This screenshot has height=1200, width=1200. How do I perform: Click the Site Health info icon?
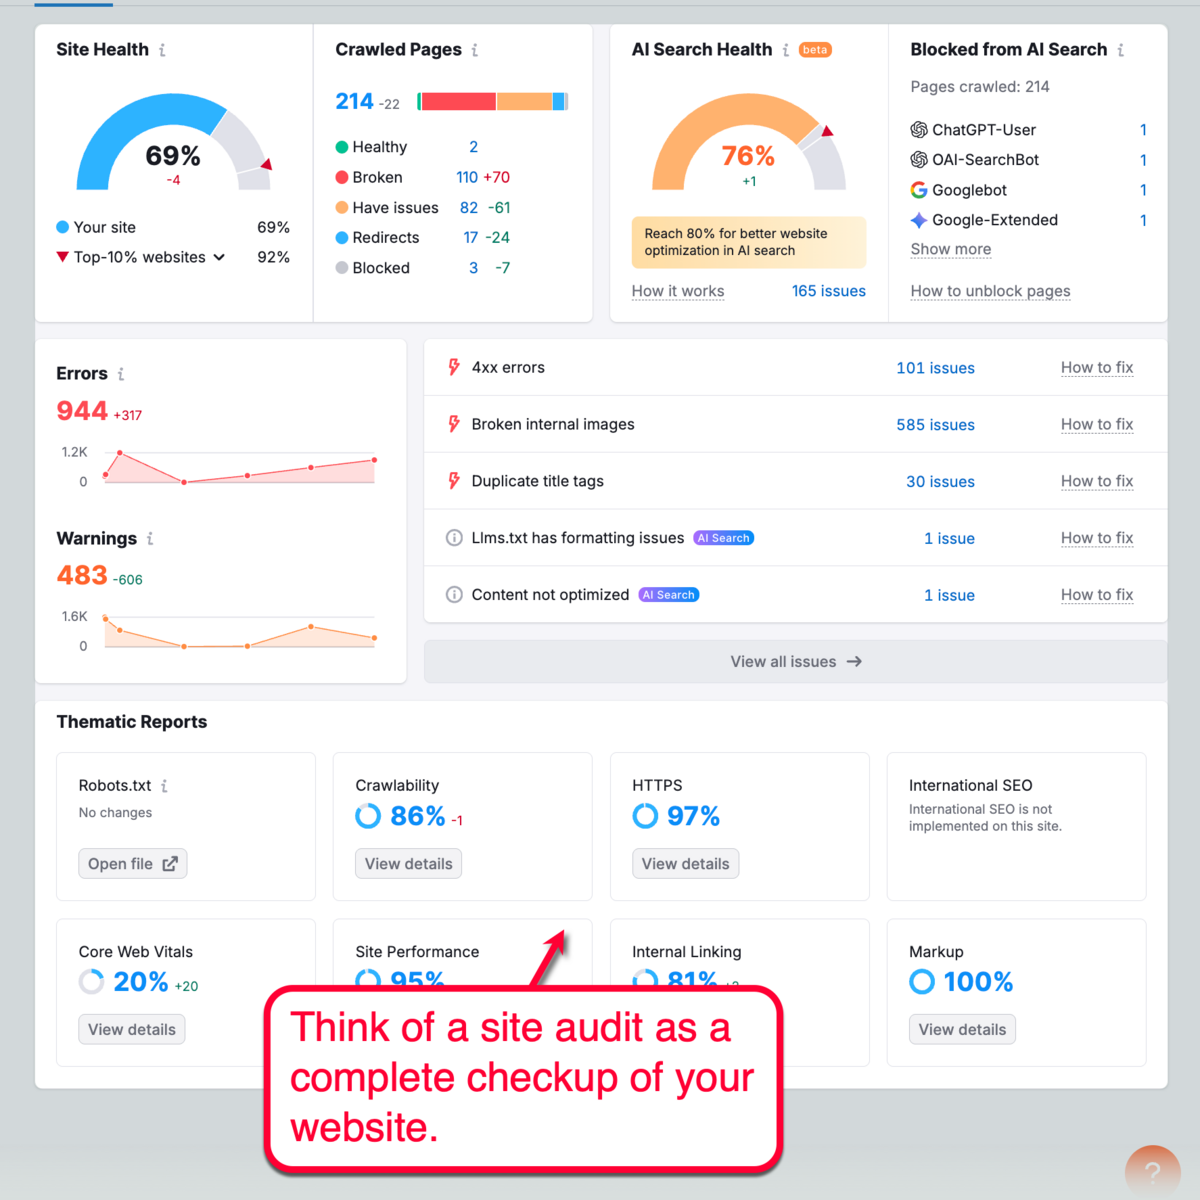coord(164,49)
